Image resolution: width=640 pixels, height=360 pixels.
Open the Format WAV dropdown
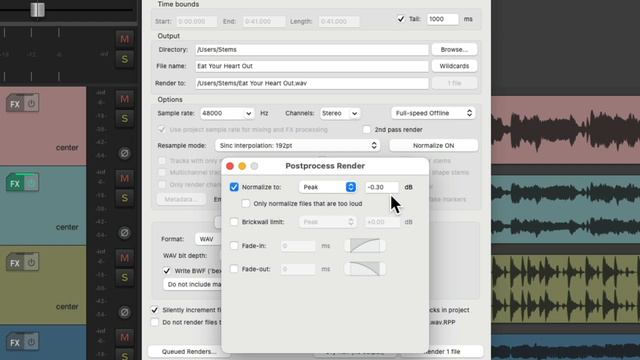tap(209, 239)
